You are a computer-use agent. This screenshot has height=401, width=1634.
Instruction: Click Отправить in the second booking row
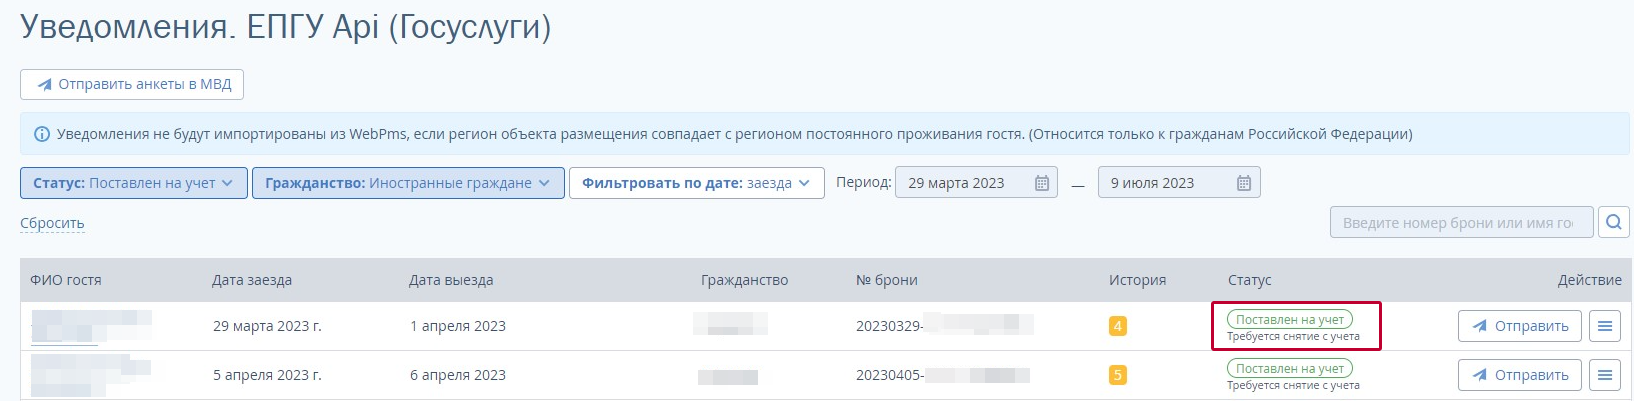1519,375
